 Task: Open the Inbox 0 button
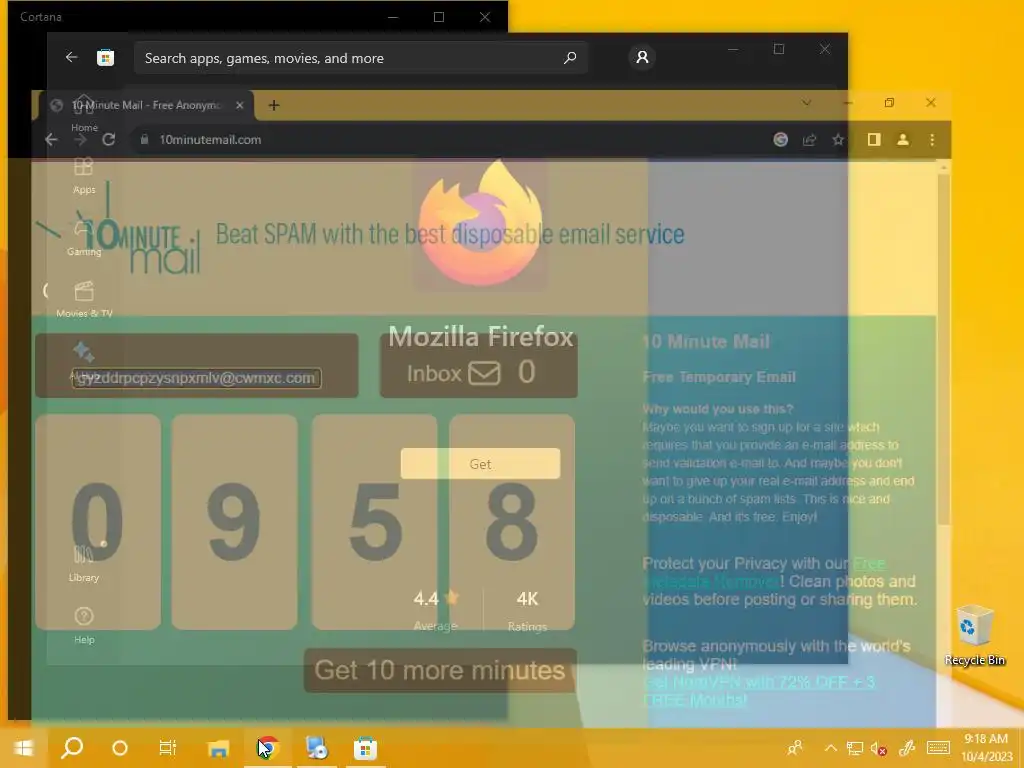point(479,366)
